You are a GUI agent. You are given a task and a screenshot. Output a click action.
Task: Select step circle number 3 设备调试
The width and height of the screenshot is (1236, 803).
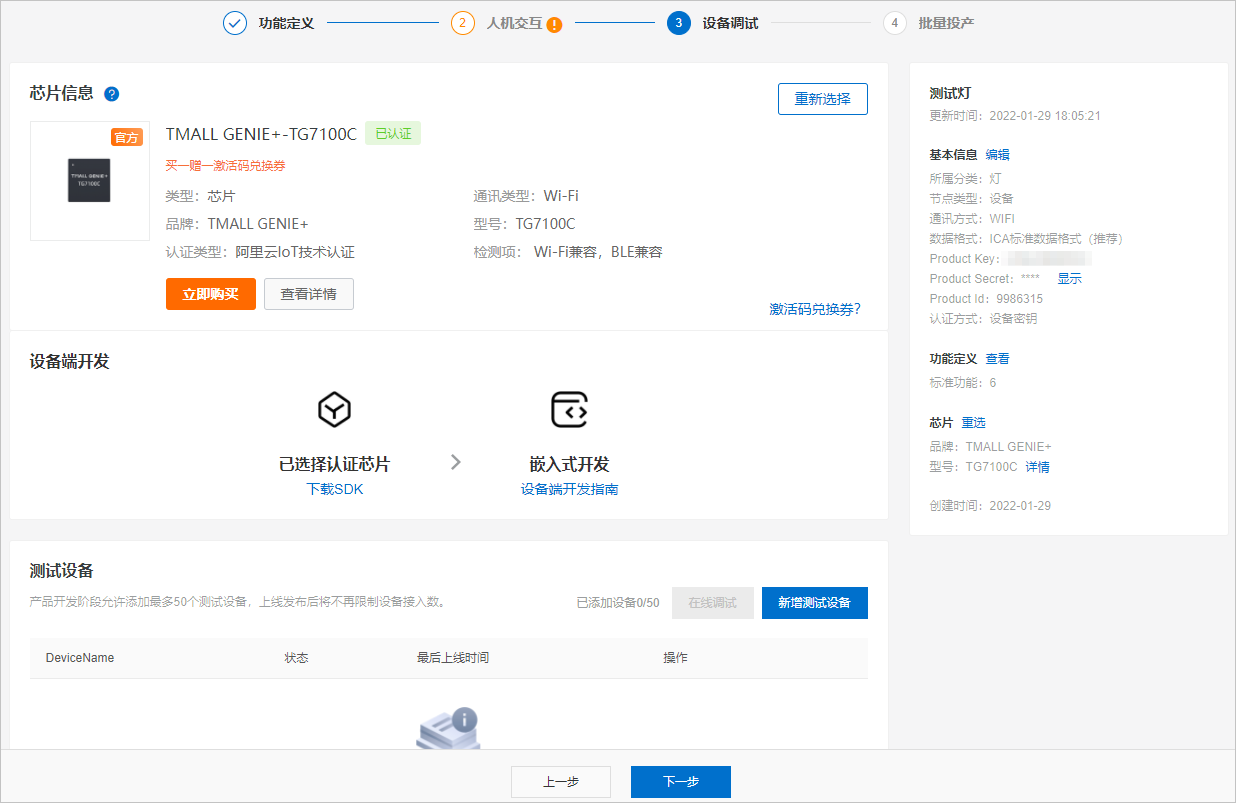[679, 23]
